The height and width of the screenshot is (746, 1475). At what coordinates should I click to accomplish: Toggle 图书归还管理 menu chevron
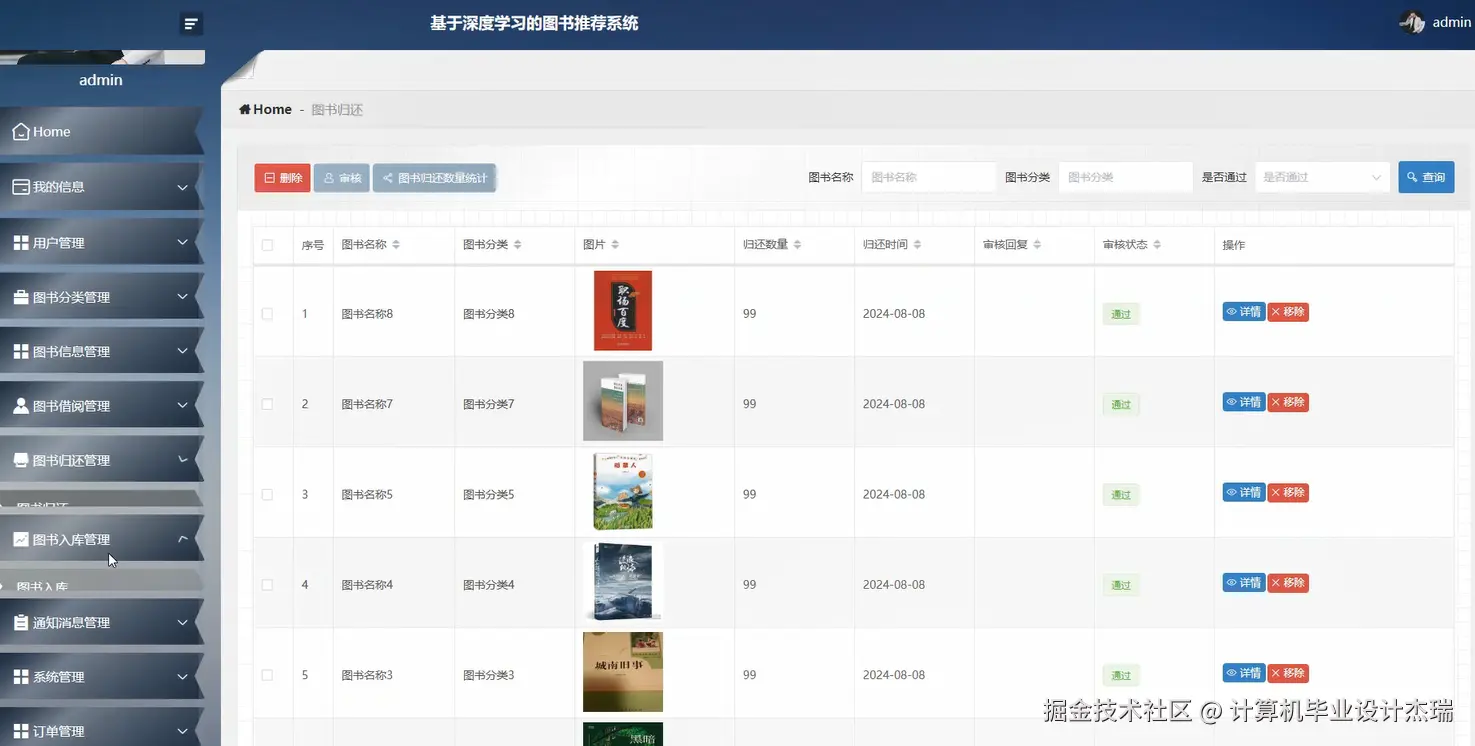(182, 460)
